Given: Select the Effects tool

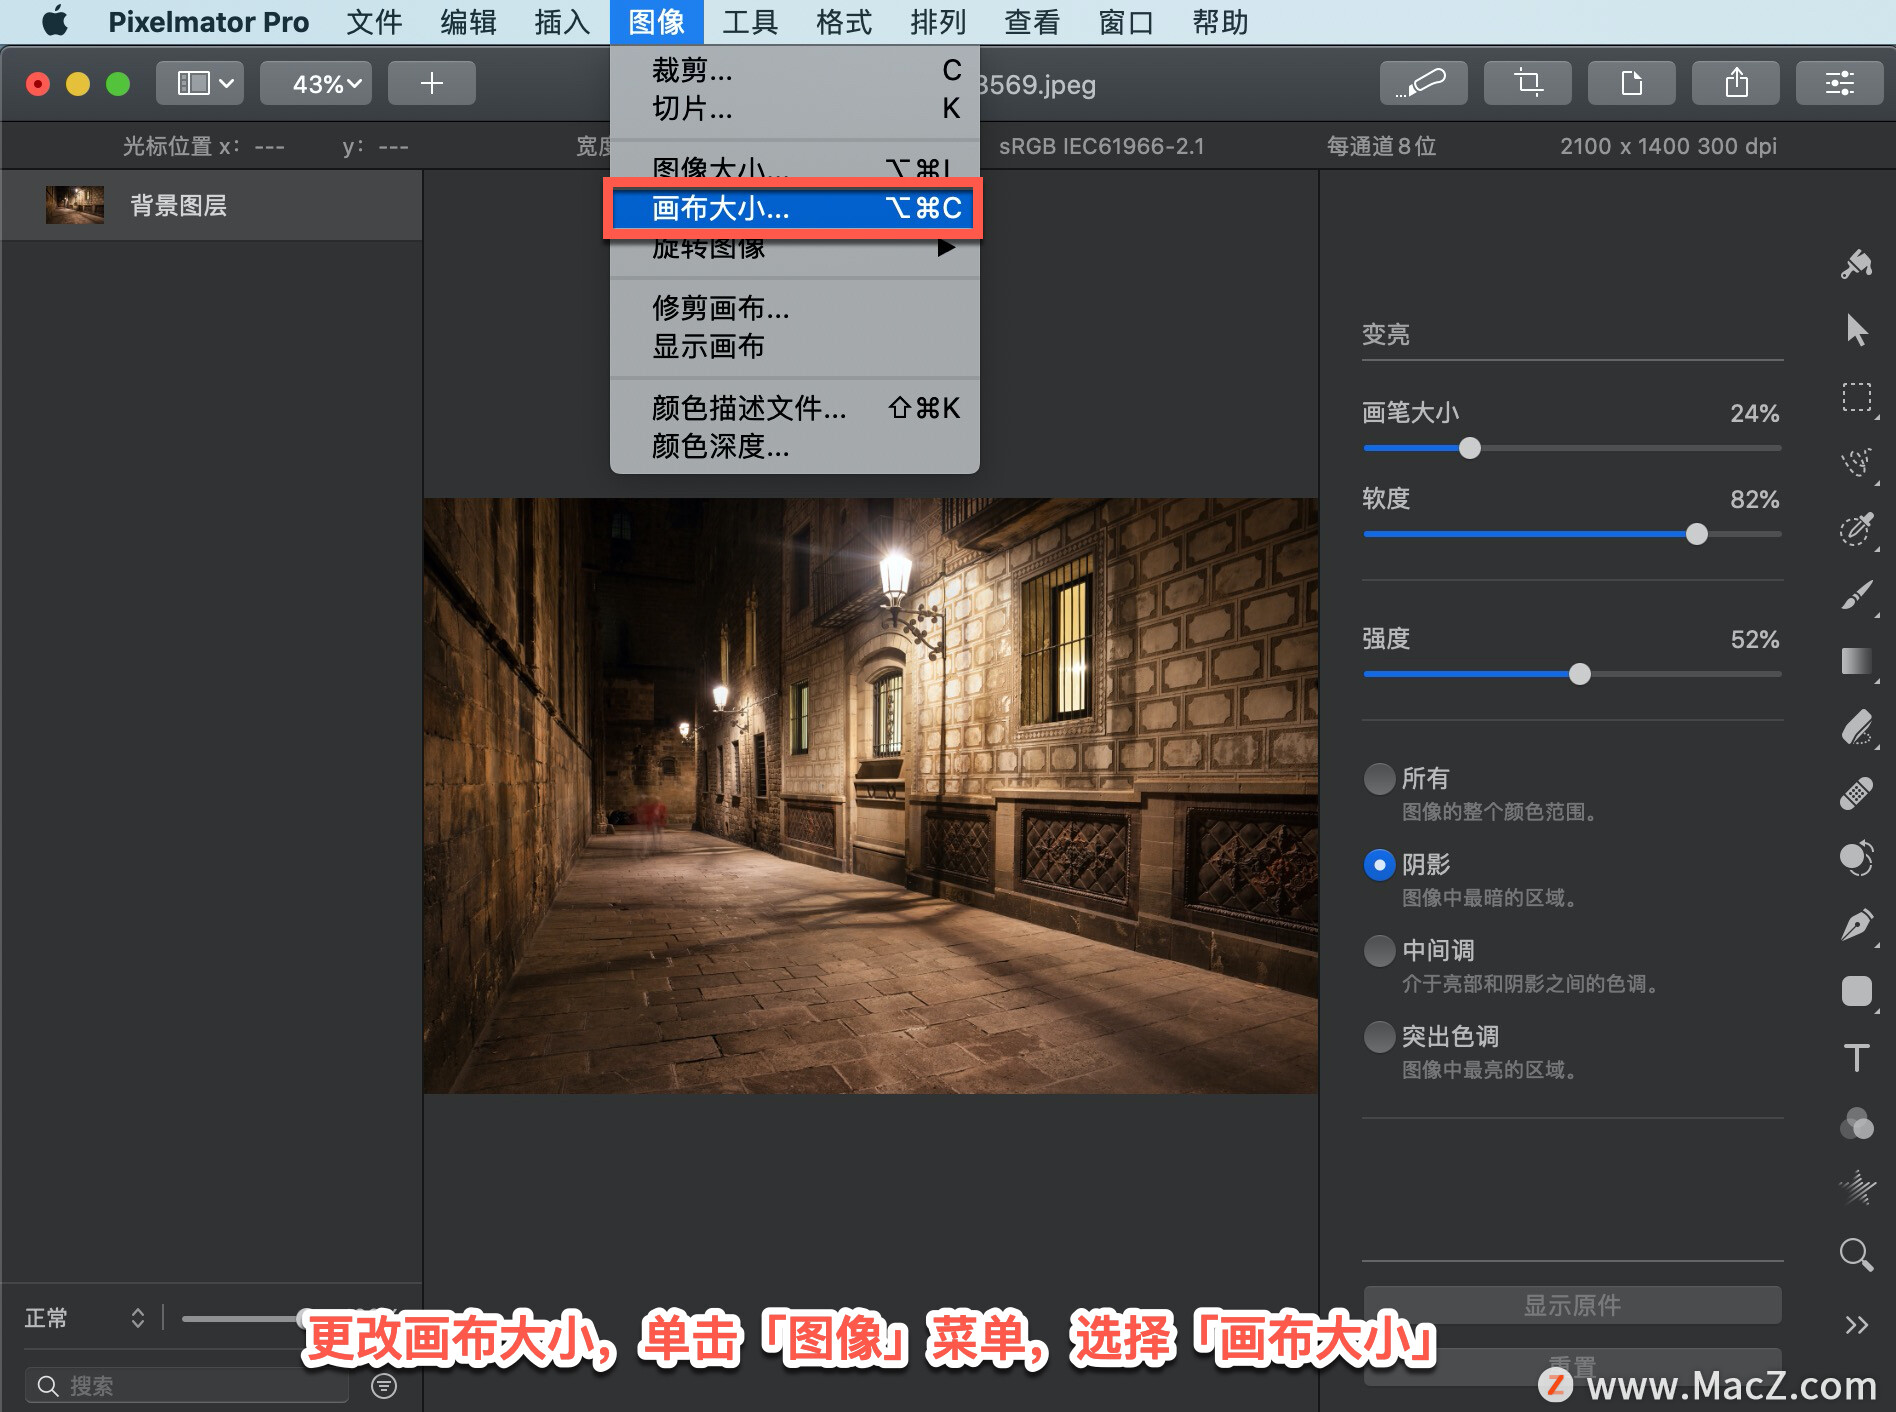Looking at the screenshot, I should (1857, 1188).
